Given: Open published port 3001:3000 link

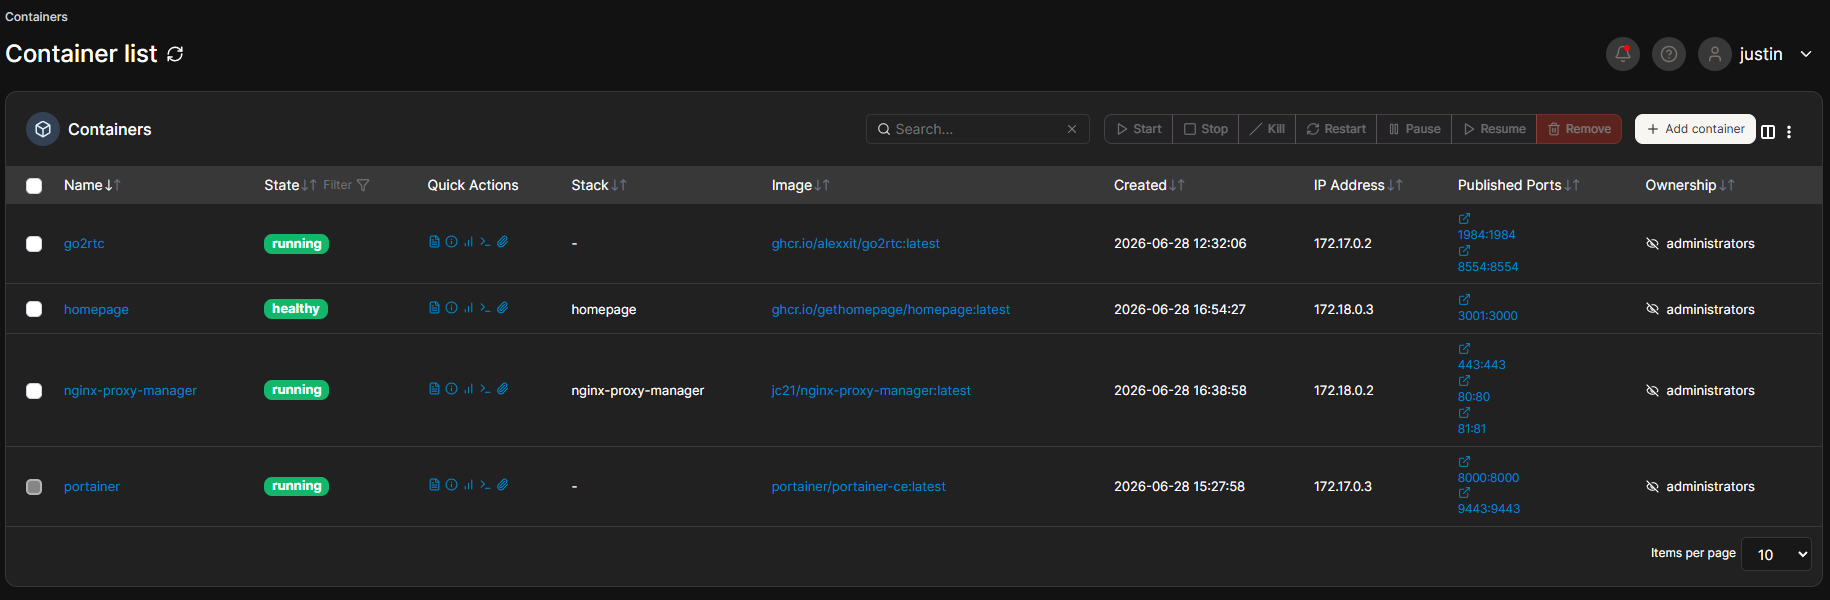Looking at the screenshot, I should (1487, 315).
